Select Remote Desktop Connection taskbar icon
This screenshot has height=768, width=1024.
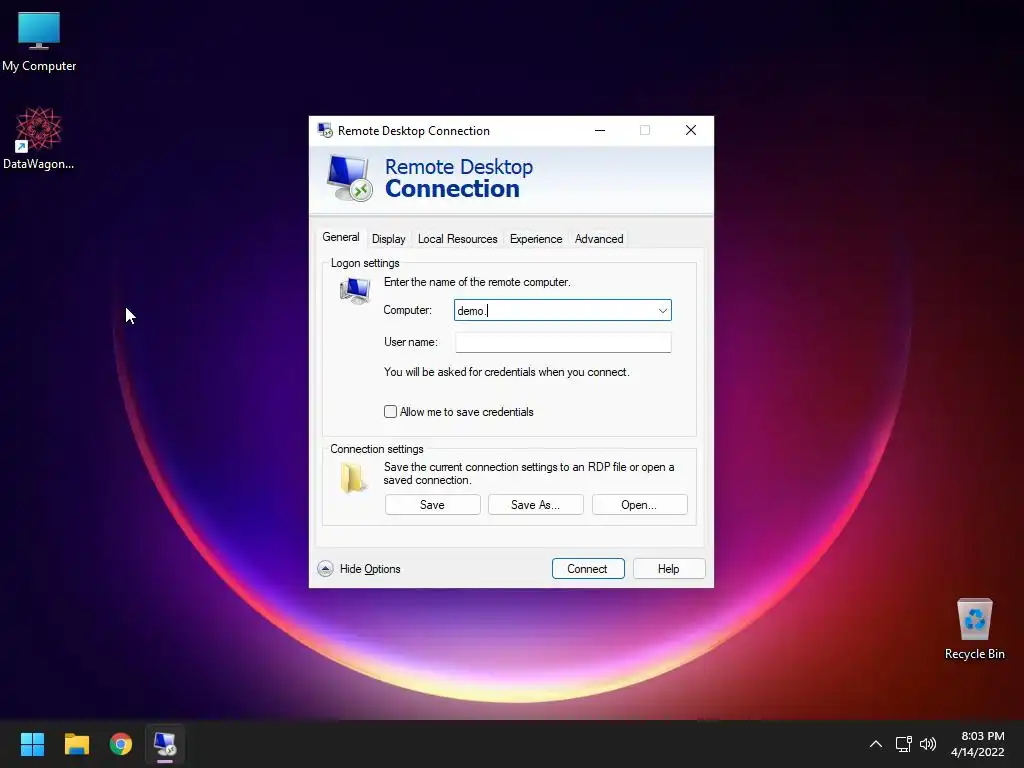[165, 744]
